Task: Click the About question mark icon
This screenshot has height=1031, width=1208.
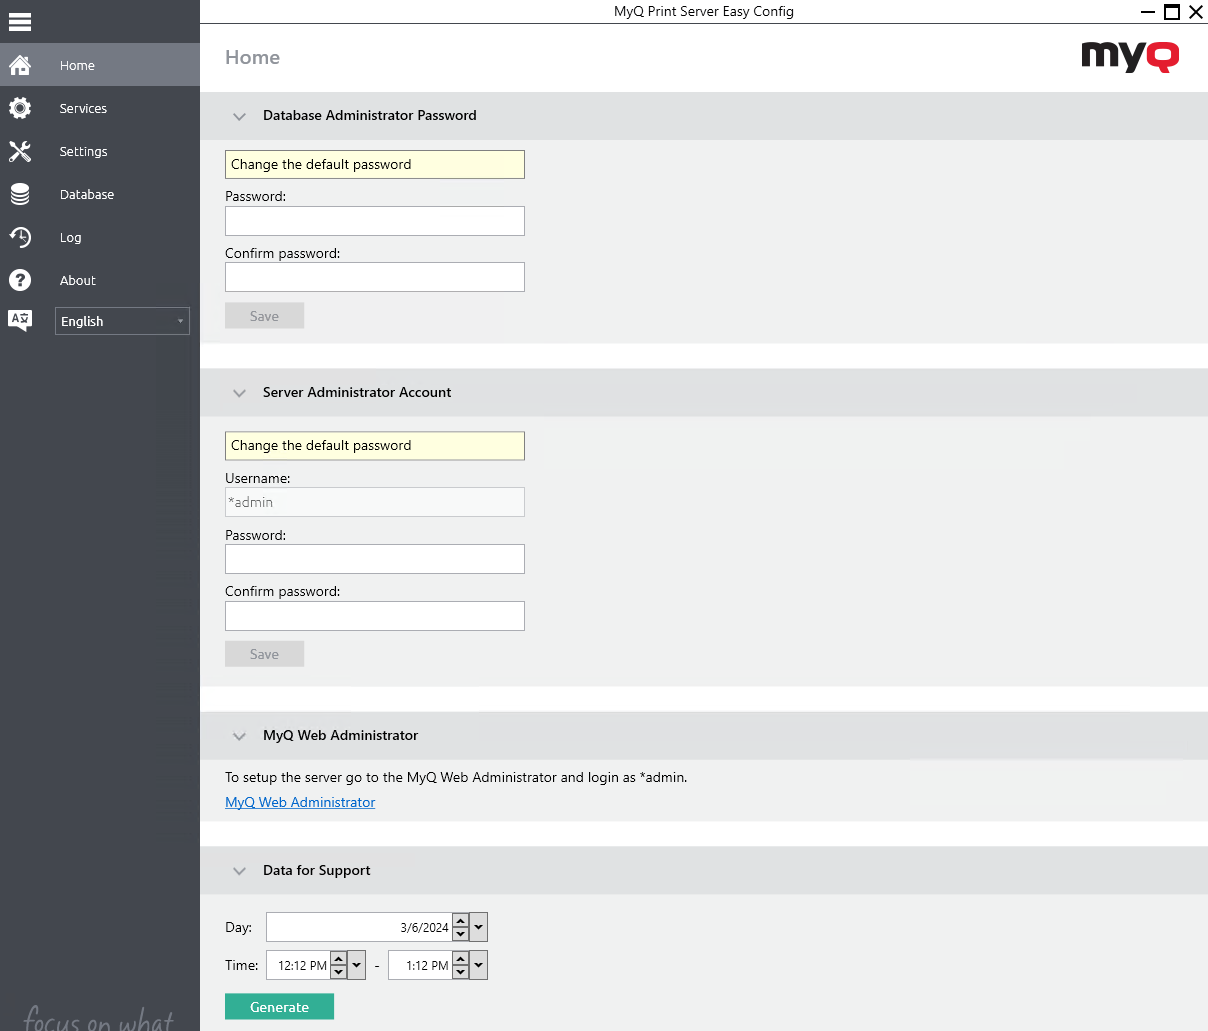Action: pyautogui.click(x=20, y=280)
